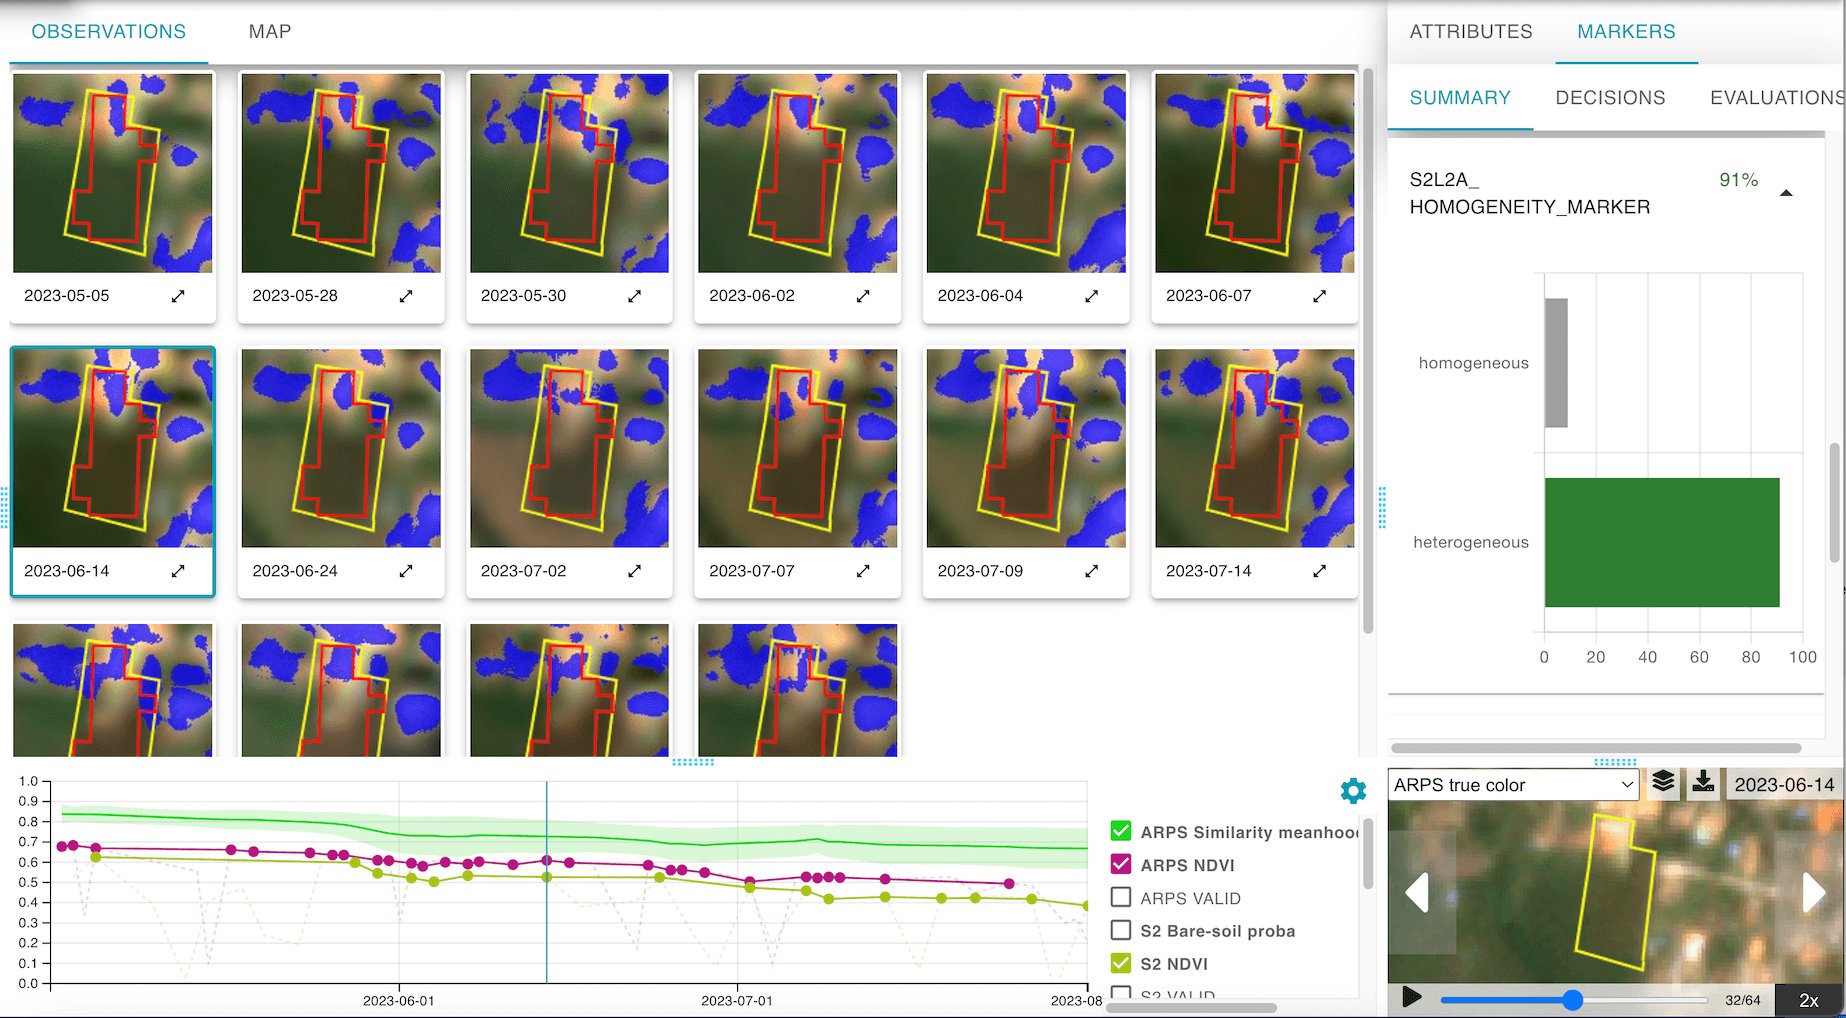Open chart settings gear icon
Image resolution: width=1846 pixels, height=1018 pixels.
[1353, 791]
